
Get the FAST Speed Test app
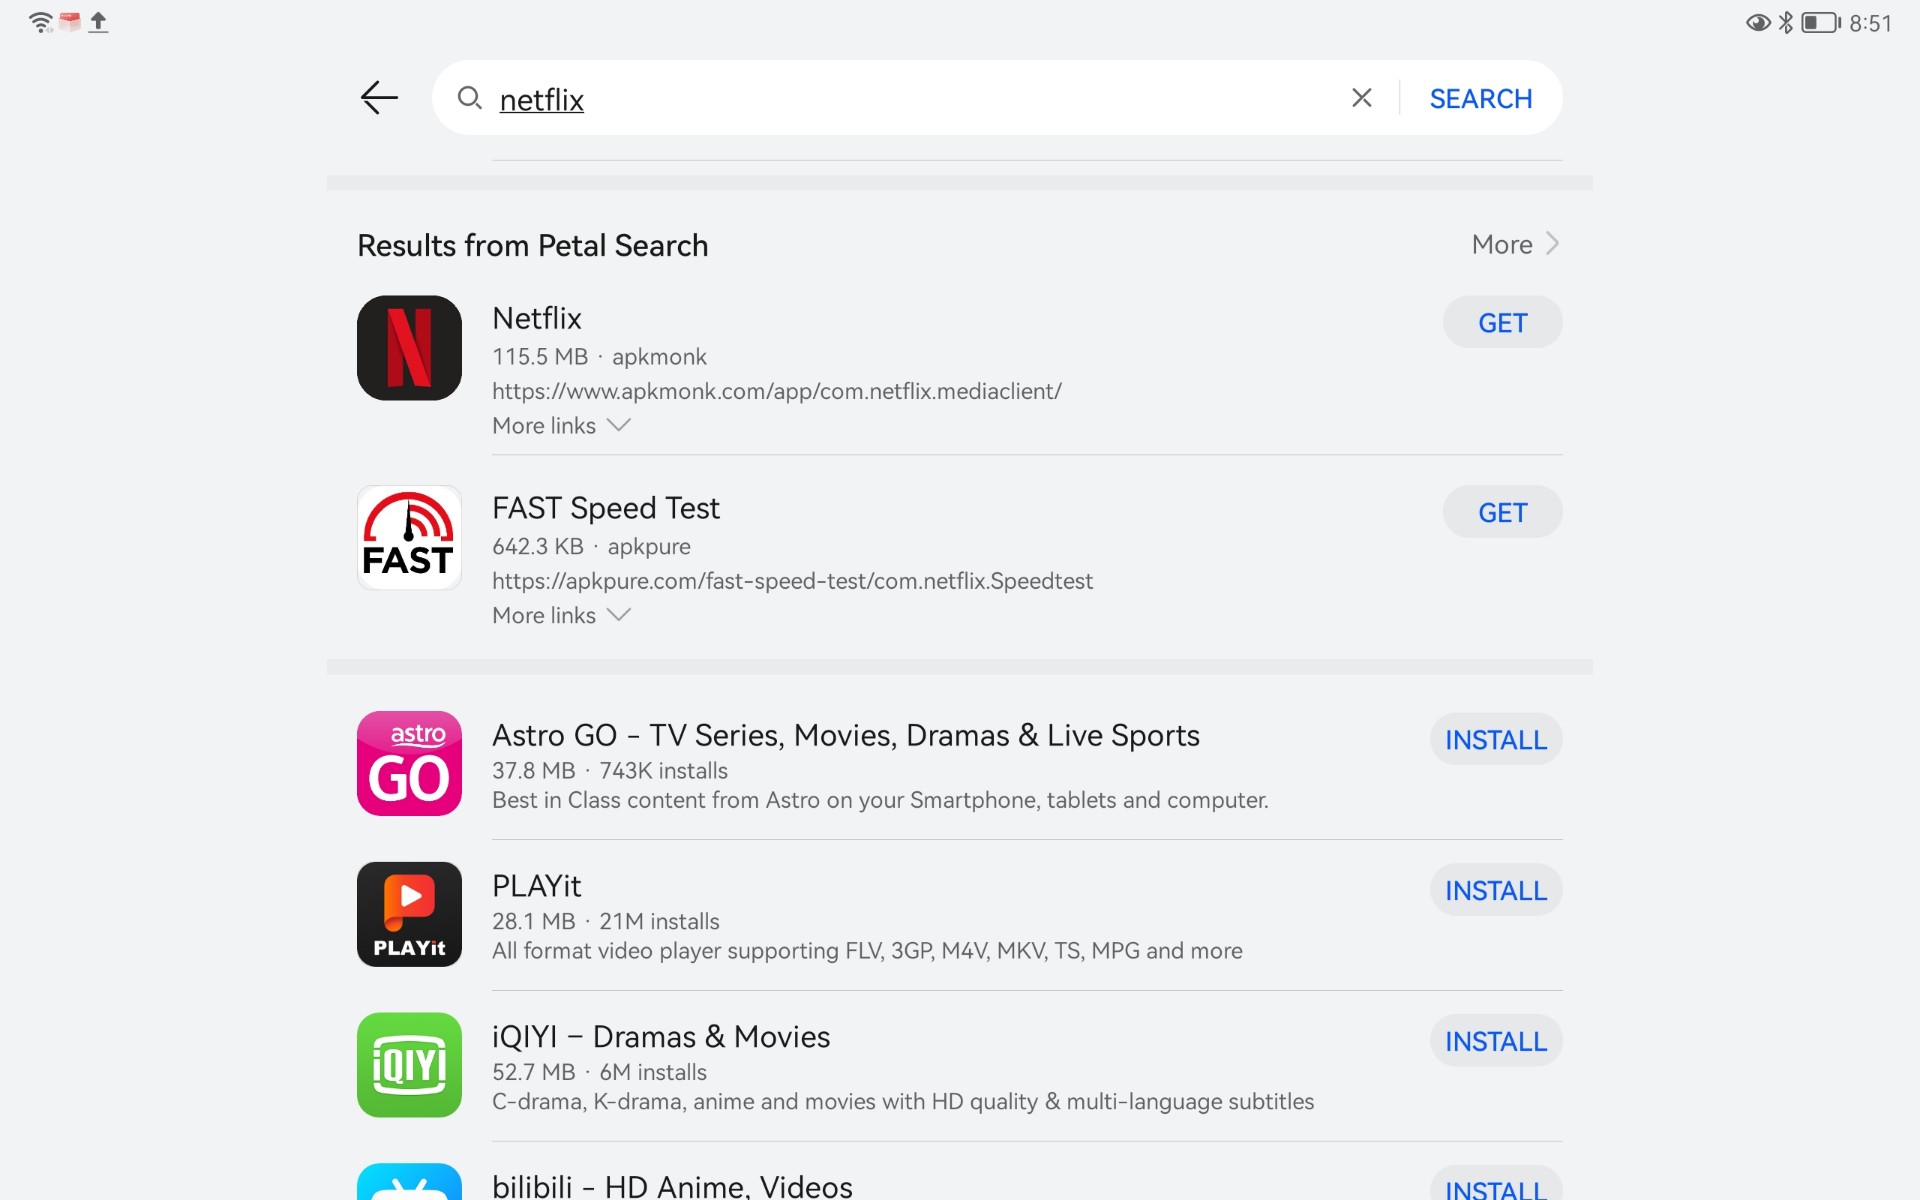pos(1502,512)
